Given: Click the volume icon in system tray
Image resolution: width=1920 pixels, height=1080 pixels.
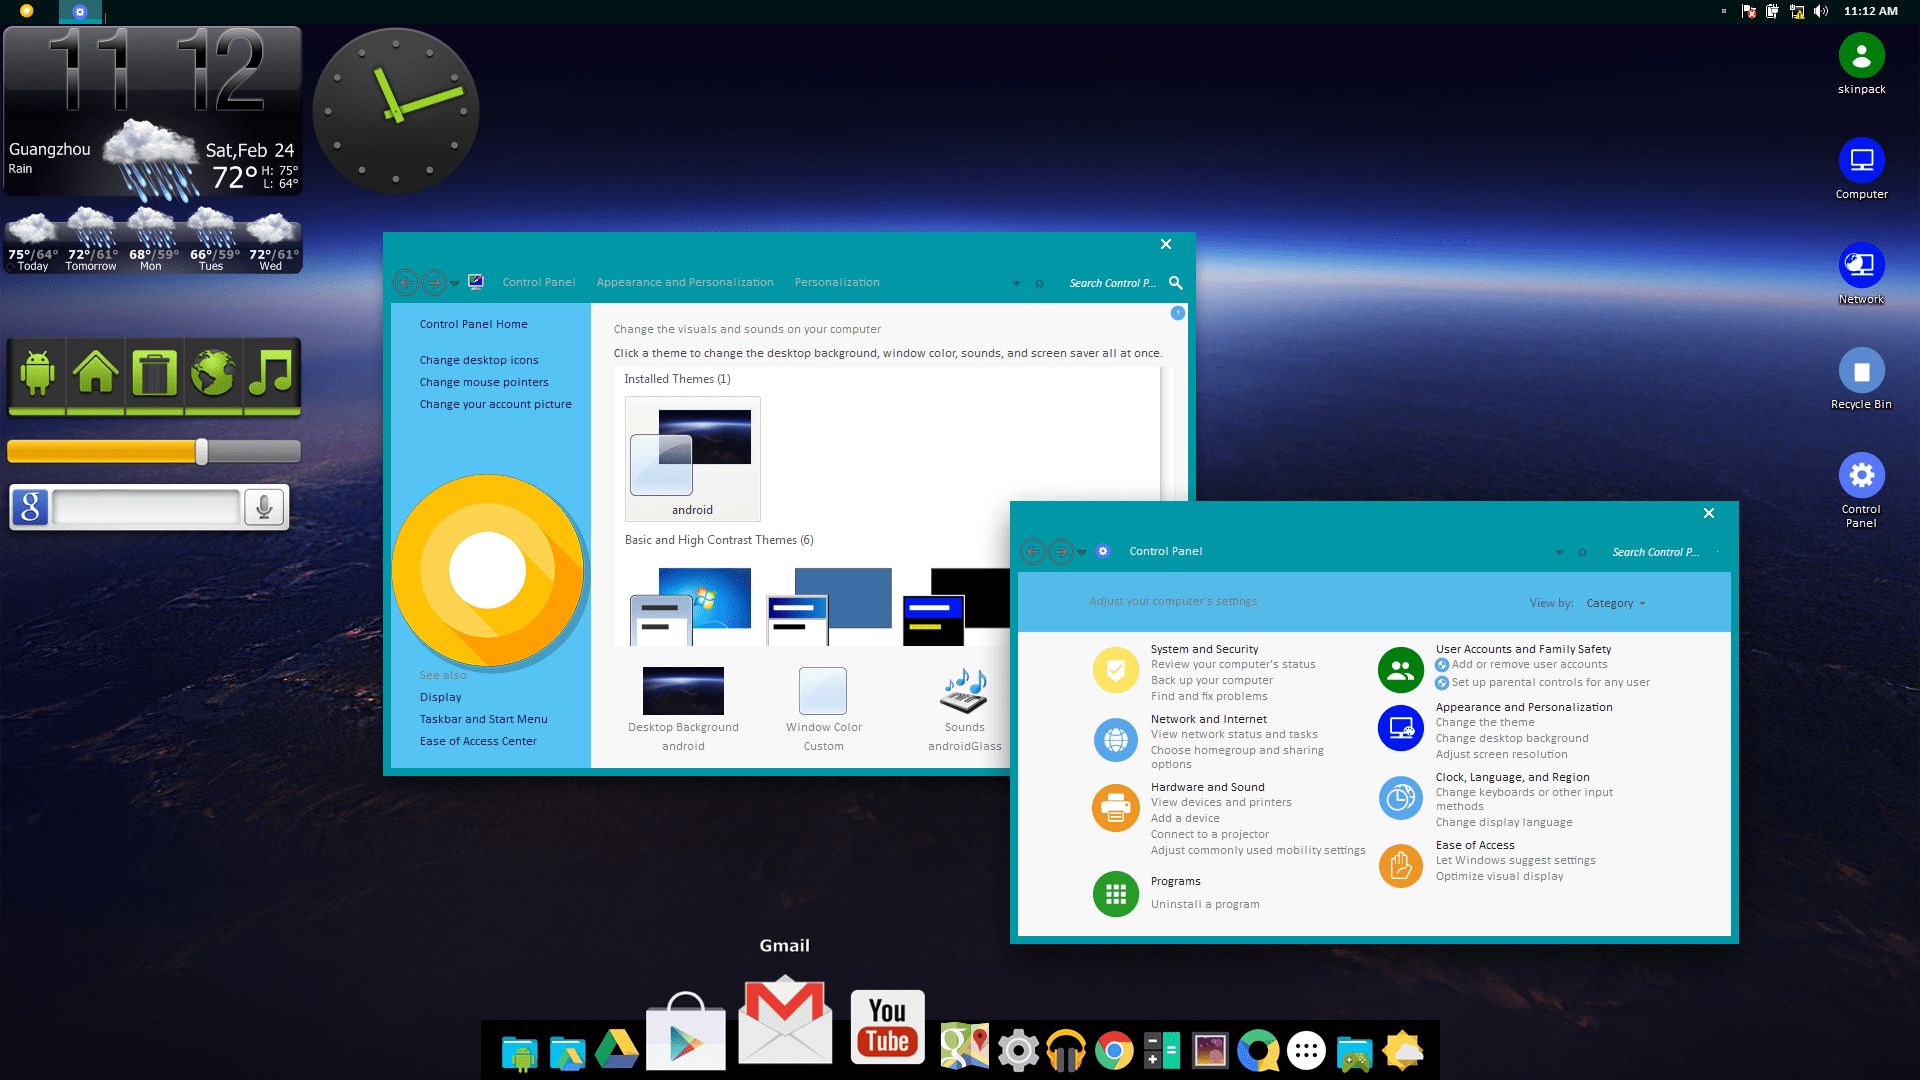Looking at the screenshot, I should point(1821,11).
